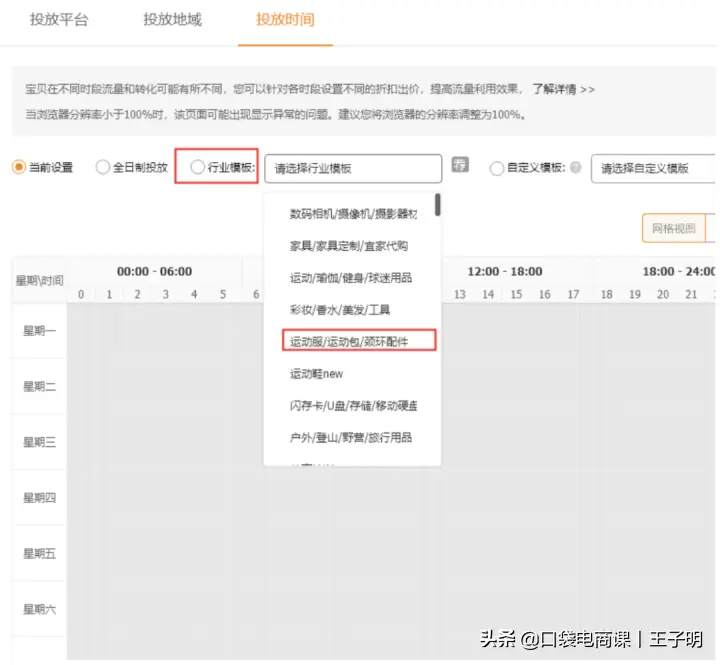Choose 运动鞋new from the list
This screenshot has width=720, height=665.
coord(316,374)
